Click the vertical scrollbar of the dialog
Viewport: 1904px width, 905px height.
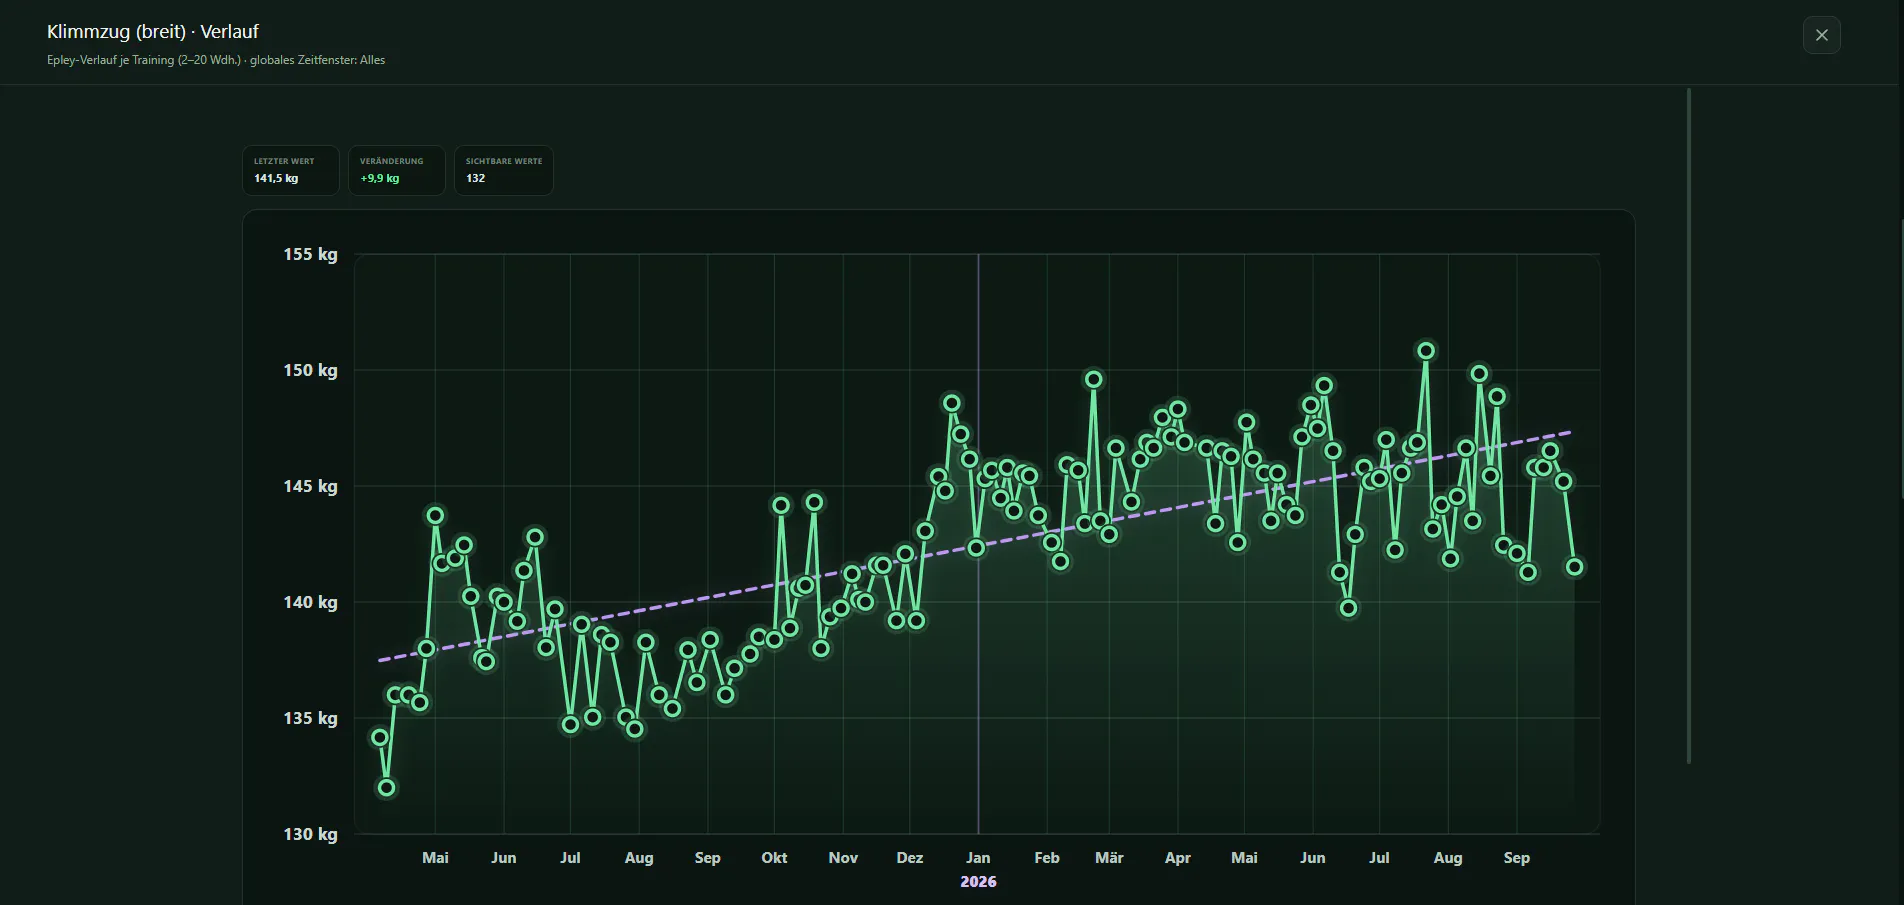pos(1688,426)
